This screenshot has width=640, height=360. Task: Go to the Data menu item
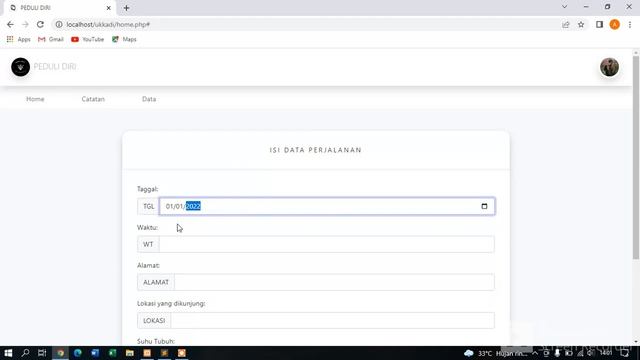point(149,99)
